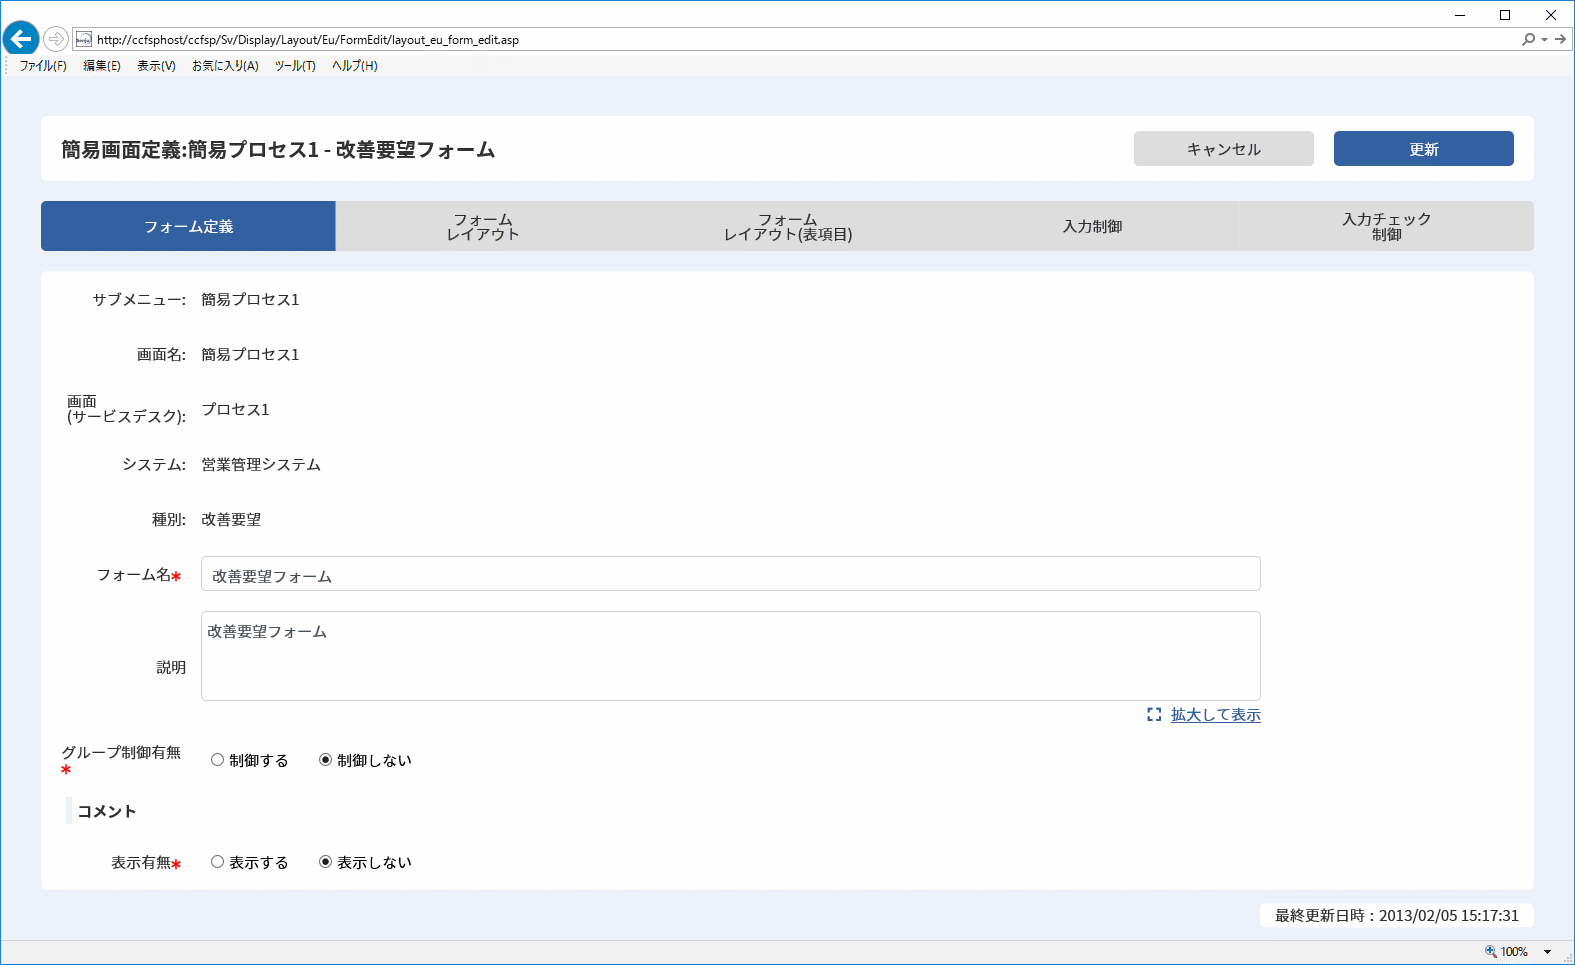Click the browser back arrow button
The image size is (1575, 965).
pos(21,39)
